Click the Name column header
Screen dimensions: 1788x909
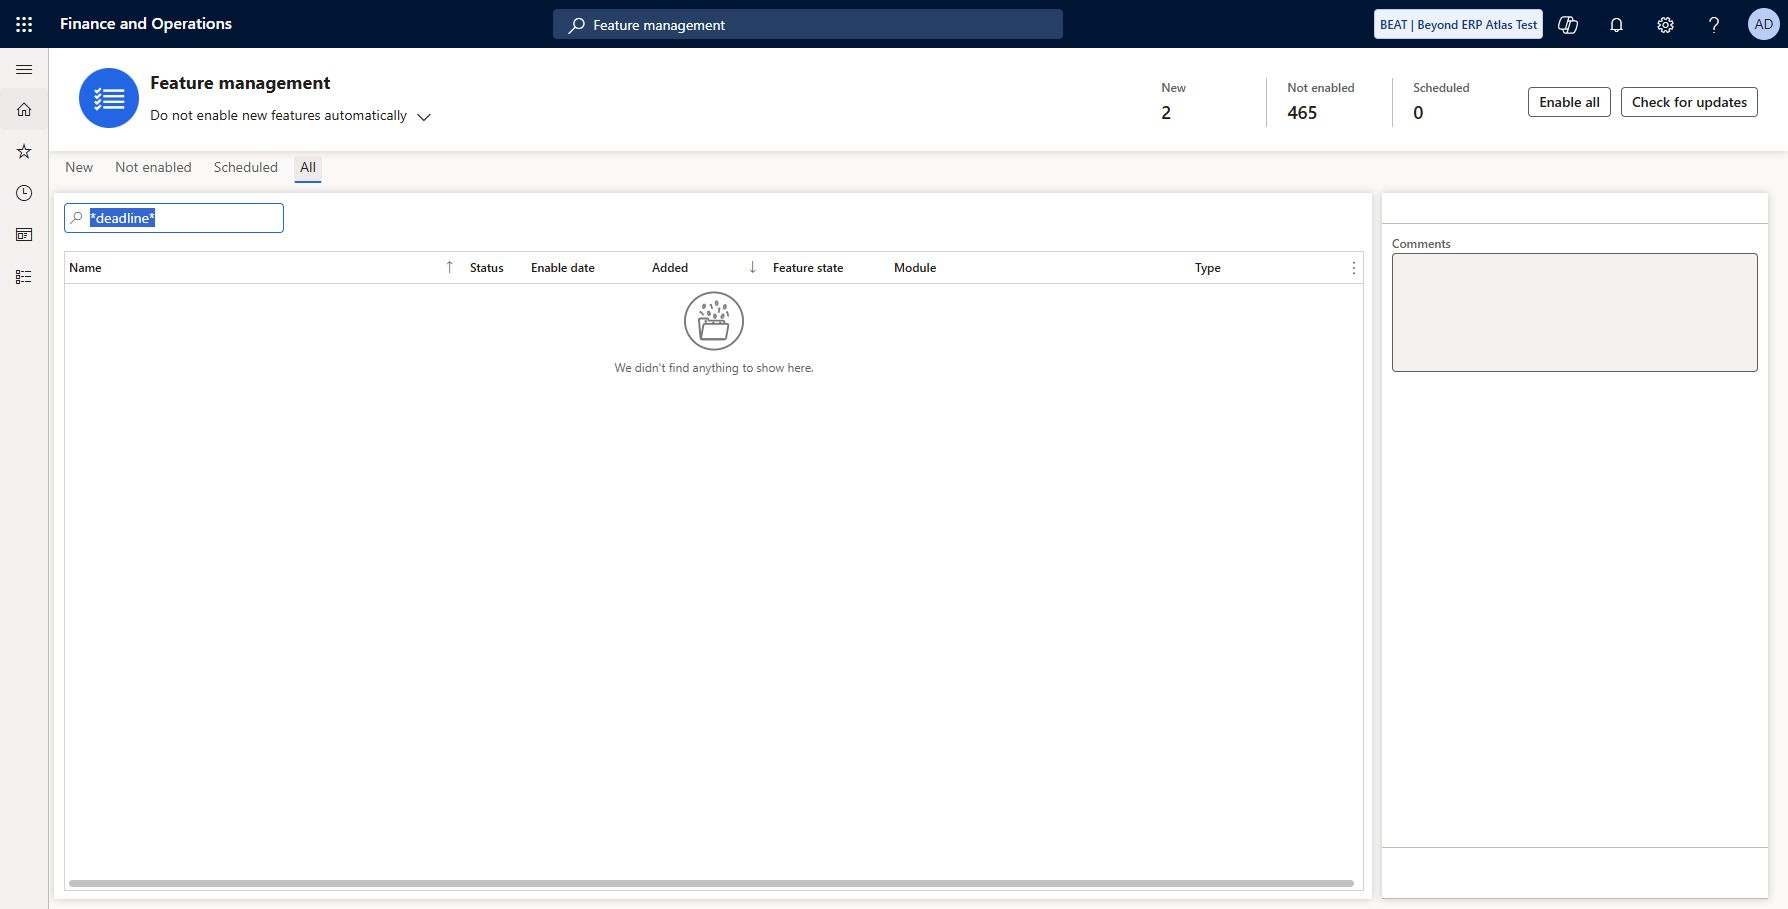[86, 268]
